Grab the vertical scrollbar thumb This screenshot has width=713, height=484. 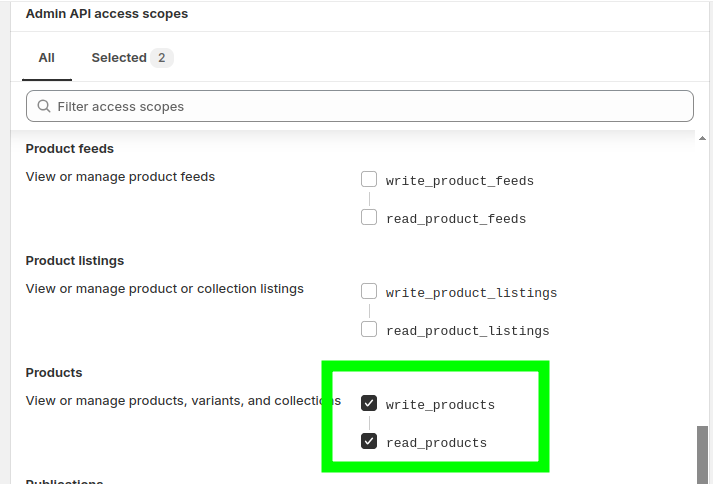pos(703,454)
